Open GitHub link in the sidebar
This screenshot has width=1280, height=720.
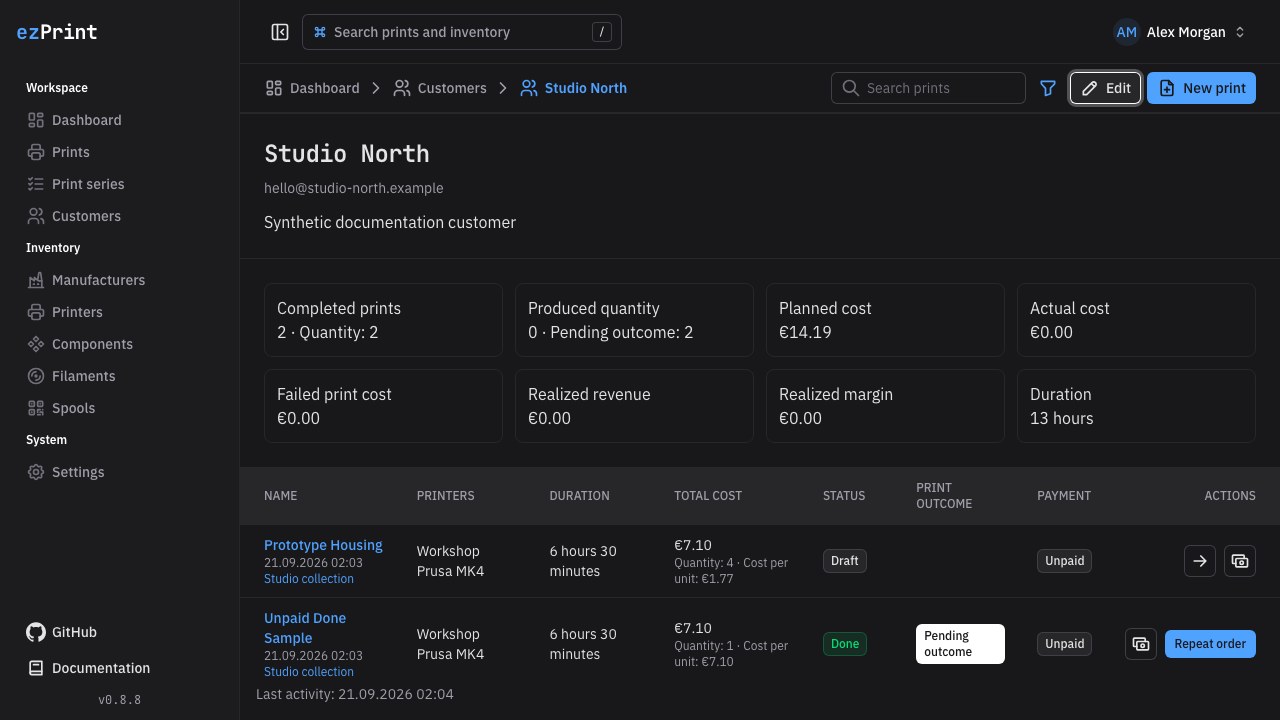pos(62,632)
